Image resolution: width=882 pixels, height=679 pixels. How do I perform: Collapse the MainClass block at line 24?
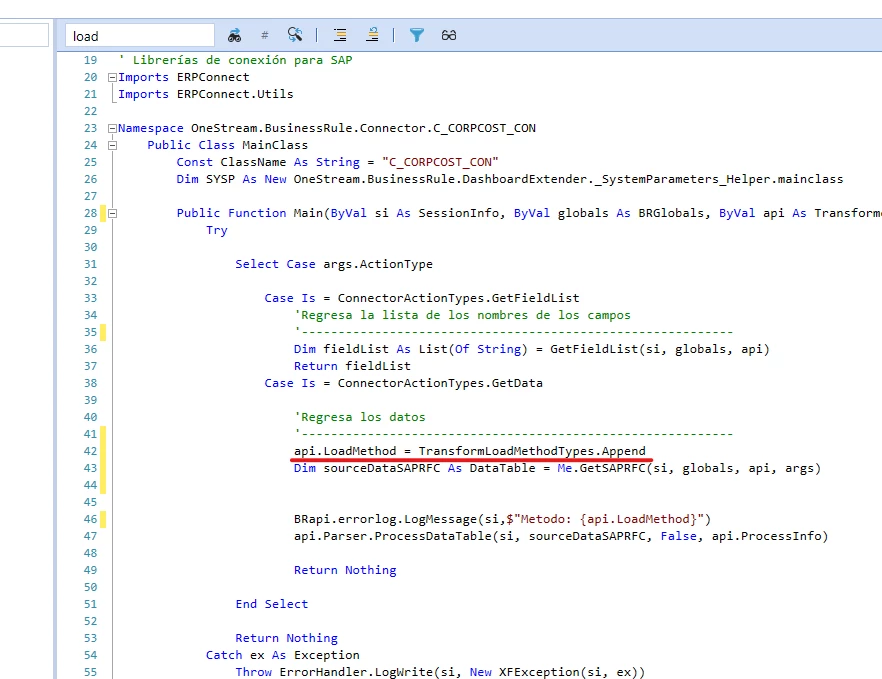coord(112,145)
